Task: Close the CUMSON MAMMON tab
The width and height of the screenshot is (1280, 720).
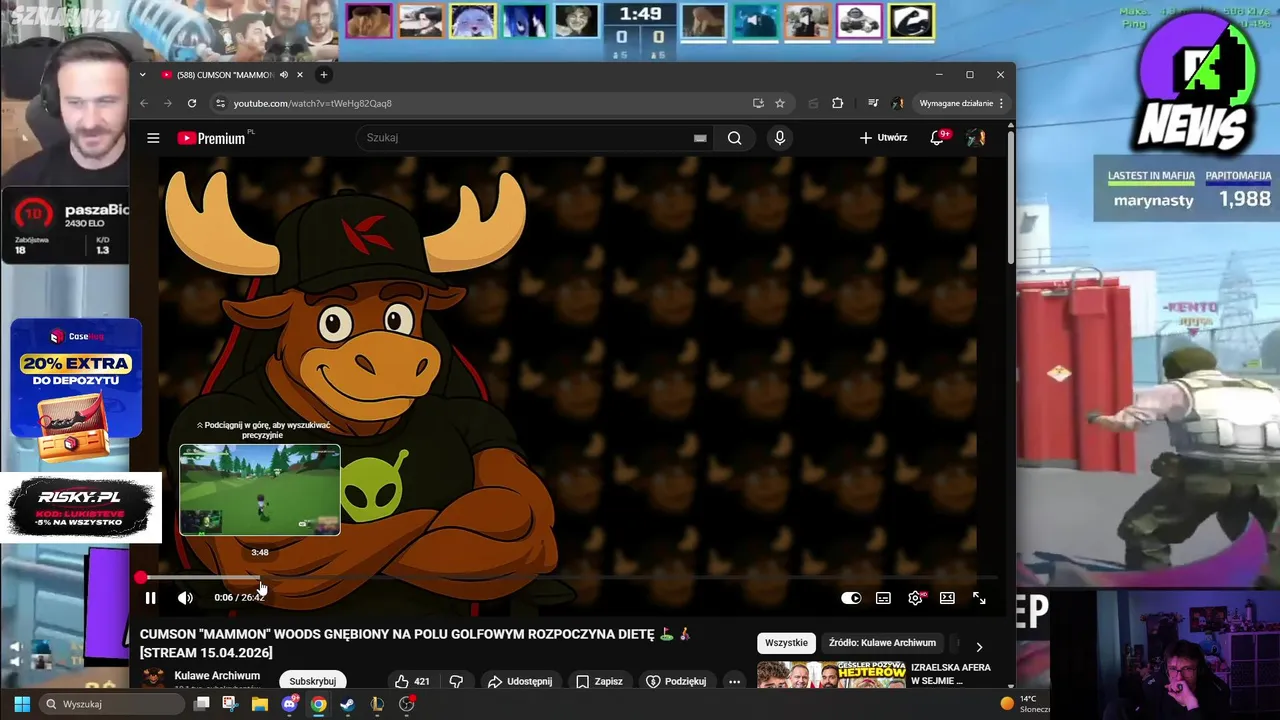Action: pyautogui.click(x=300, y=75)
